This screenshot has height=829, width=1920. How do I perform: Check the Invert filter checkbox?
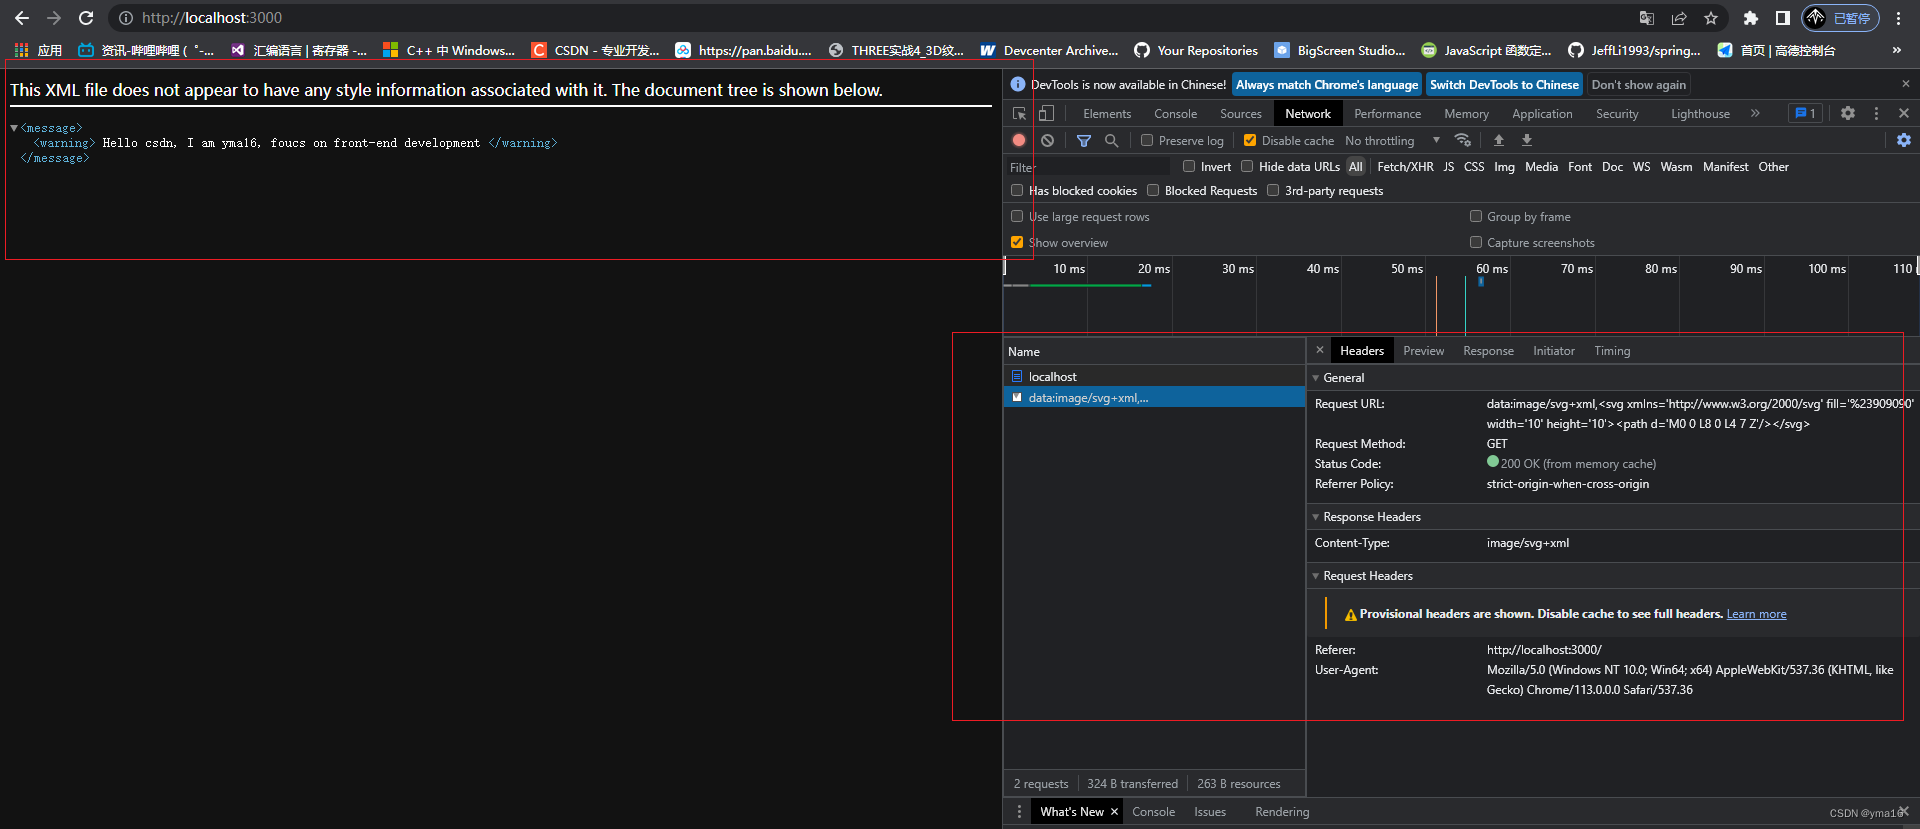(x=1189, y=166)
